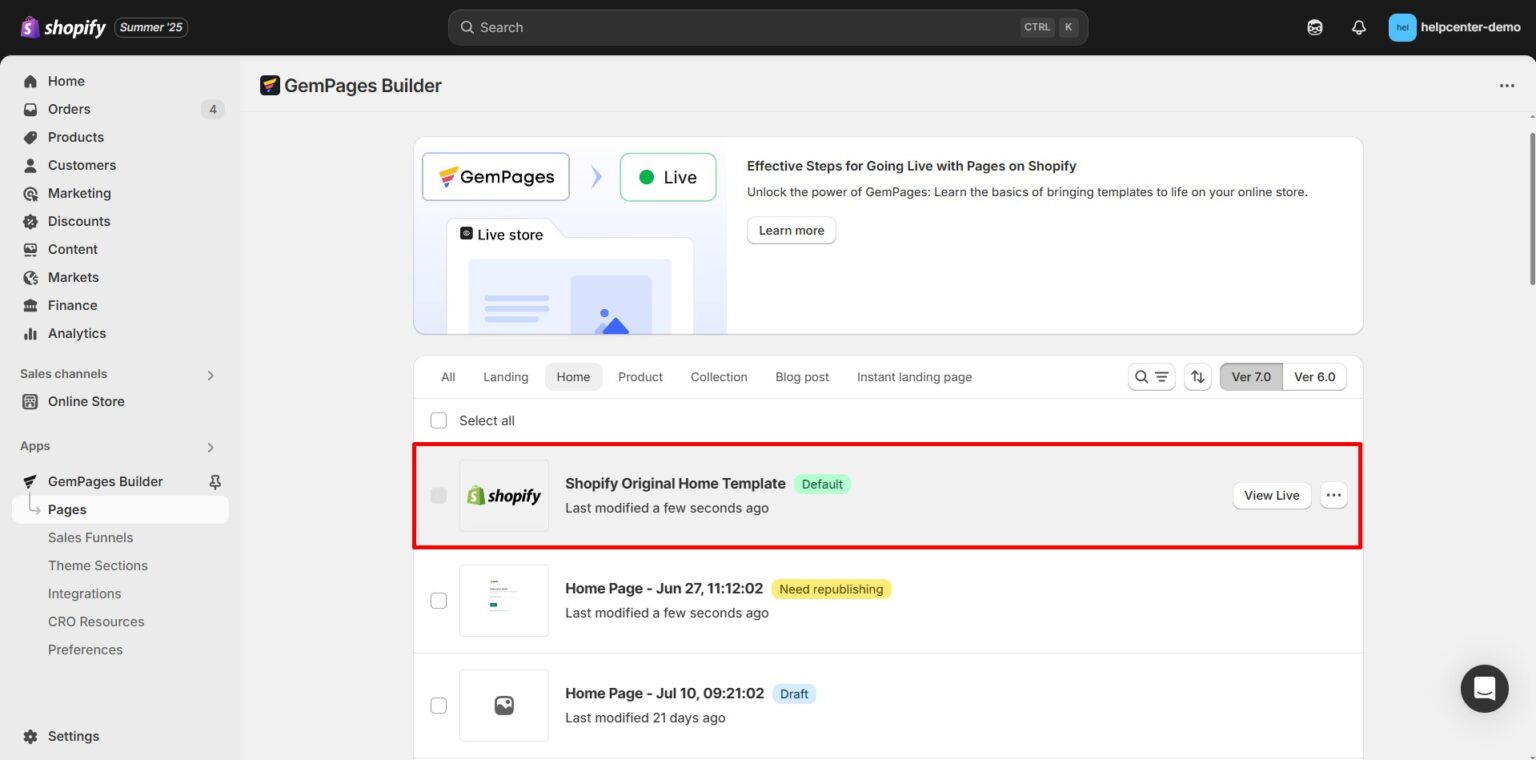Tick the checkbox for Shopify Original Home Template
Screen dimensions: 1536x760
coord(438,495)
